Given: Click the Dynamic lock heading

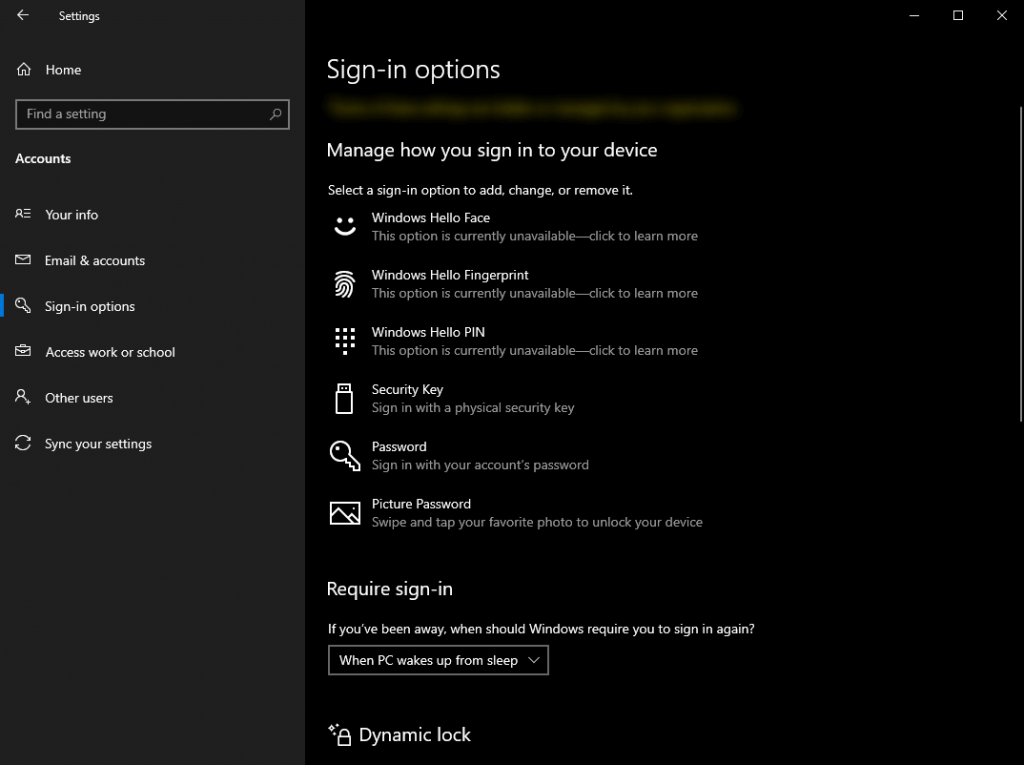Looking at the screenshot, I should point(415,734).
